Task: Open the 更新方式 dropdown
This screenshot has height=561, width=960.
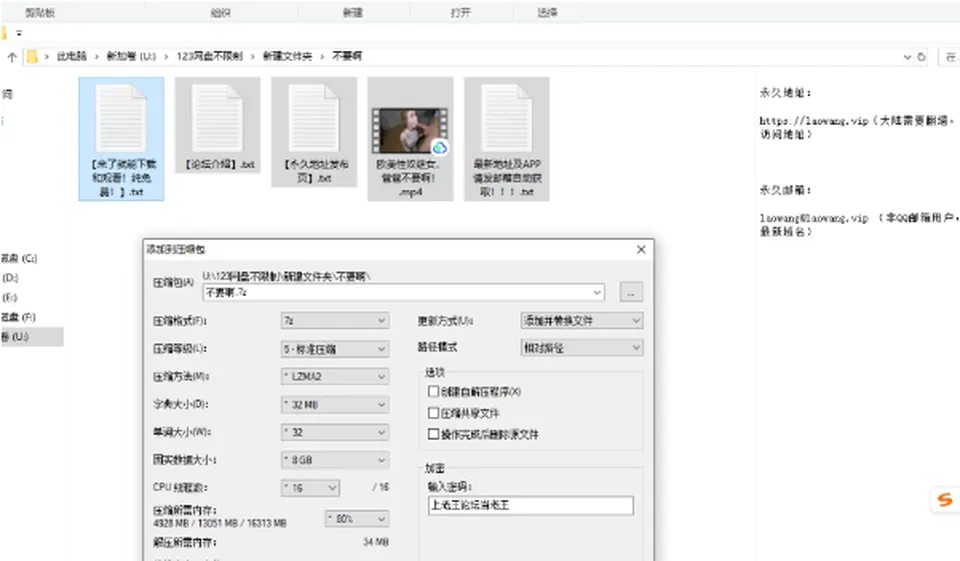Action: 582,320
